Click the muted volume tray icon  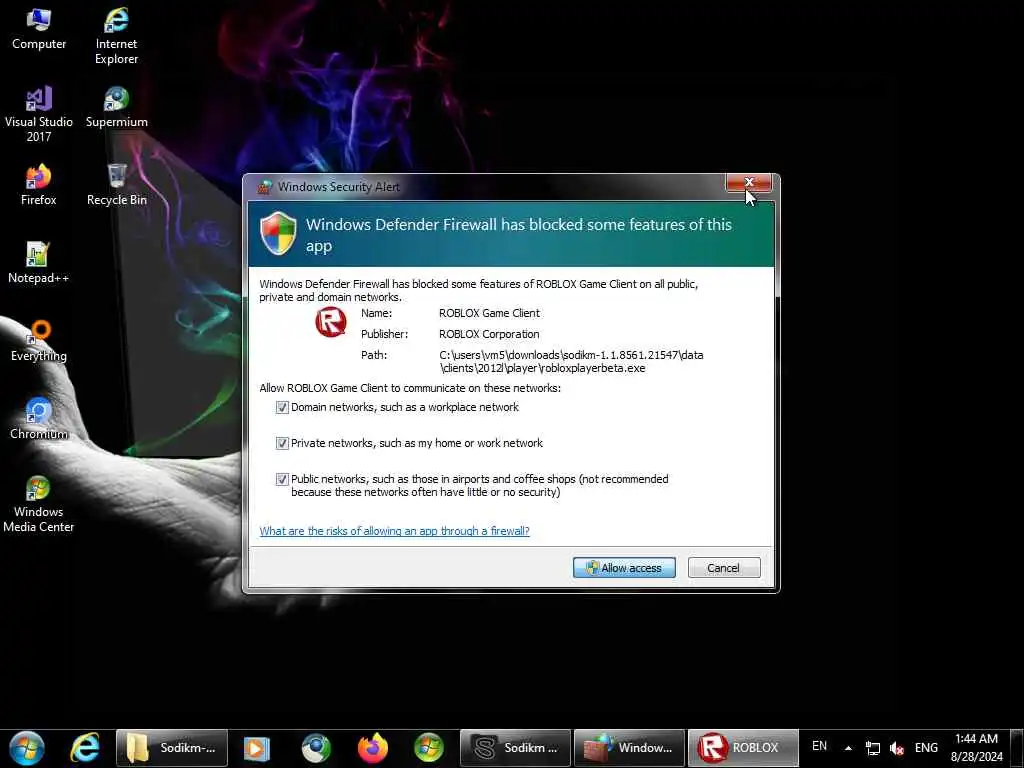coord(897,748)
